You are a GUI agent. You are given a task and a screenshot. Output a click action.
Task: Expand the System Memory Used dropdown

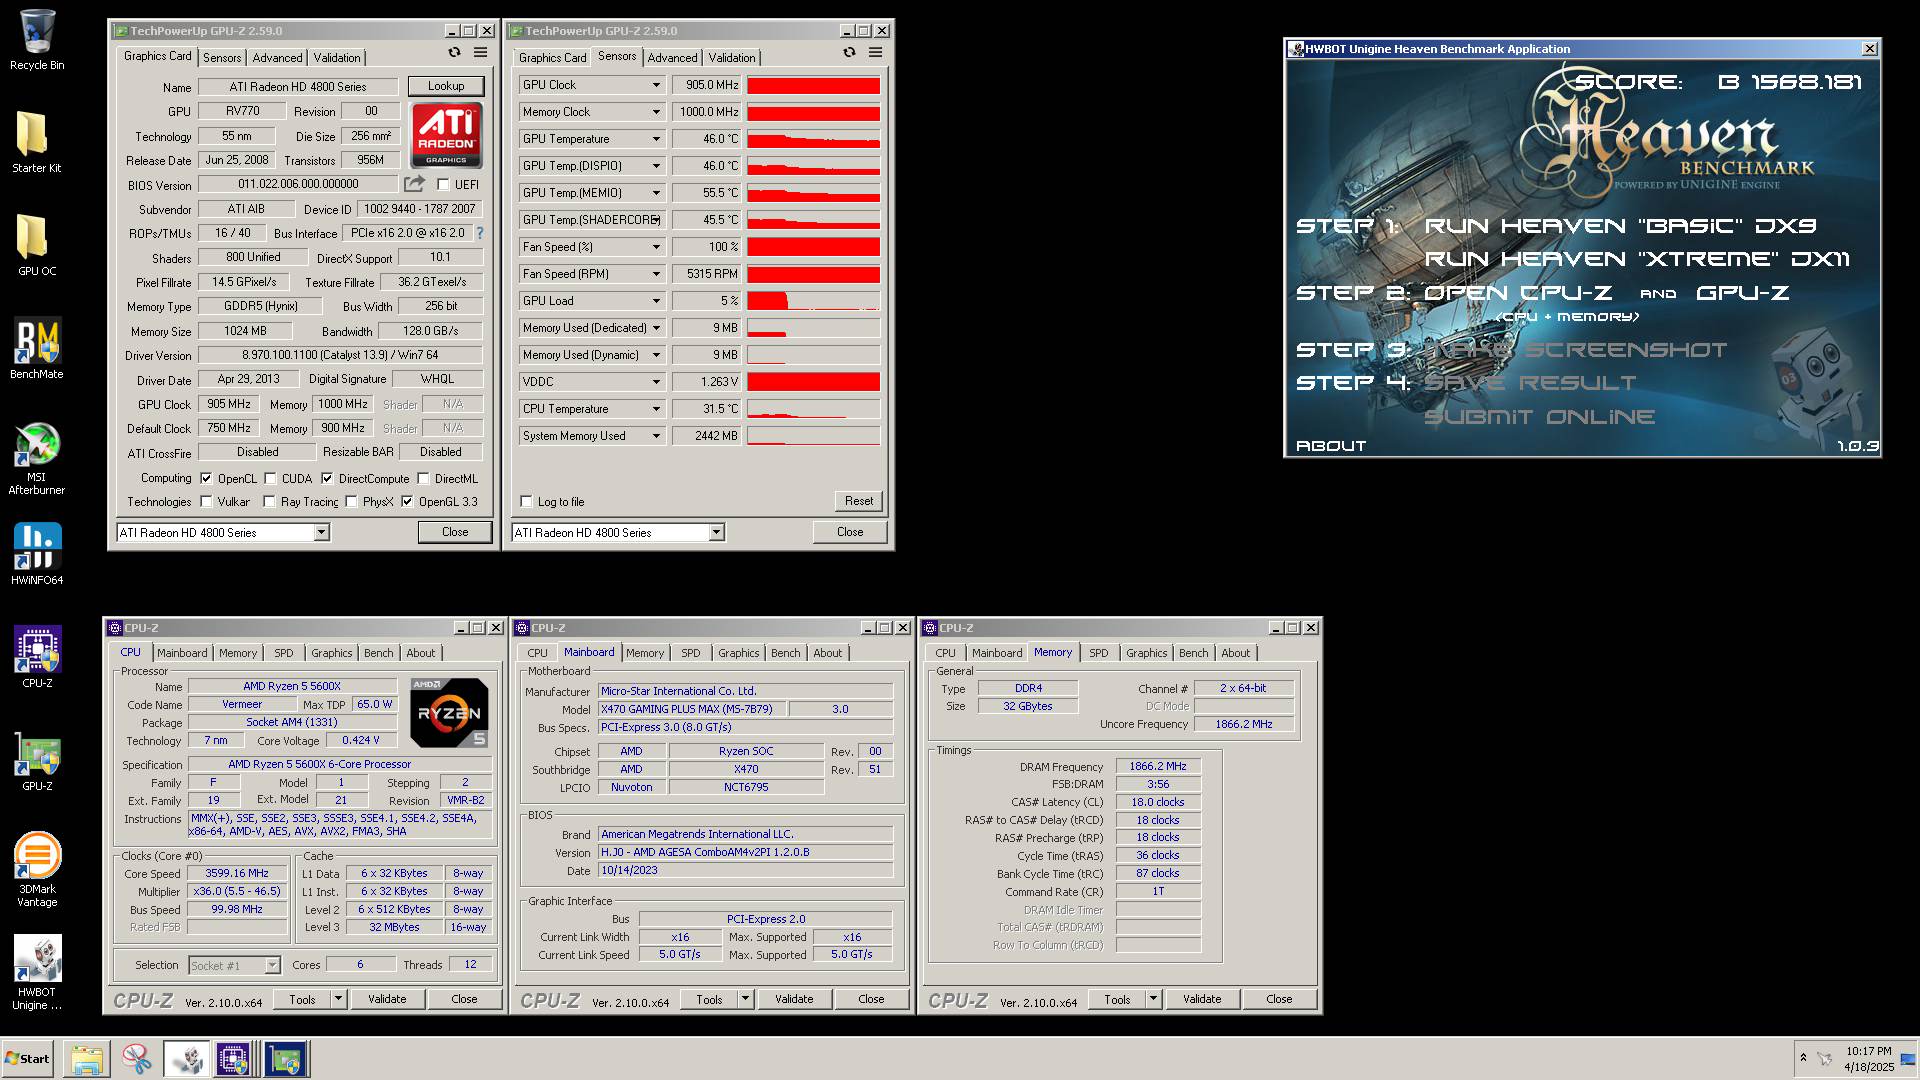[x=656, y=436]
